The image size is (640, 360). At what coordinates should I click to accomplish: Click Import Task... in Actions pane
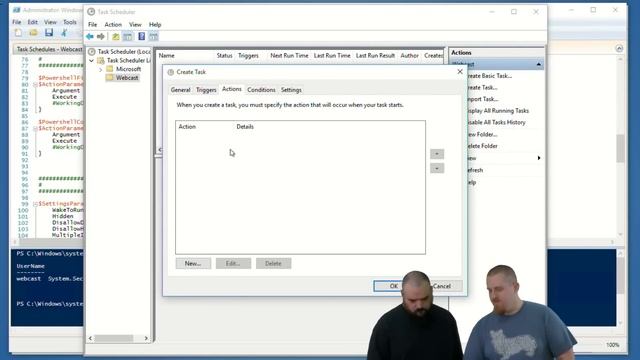click(x=482, y=99)
